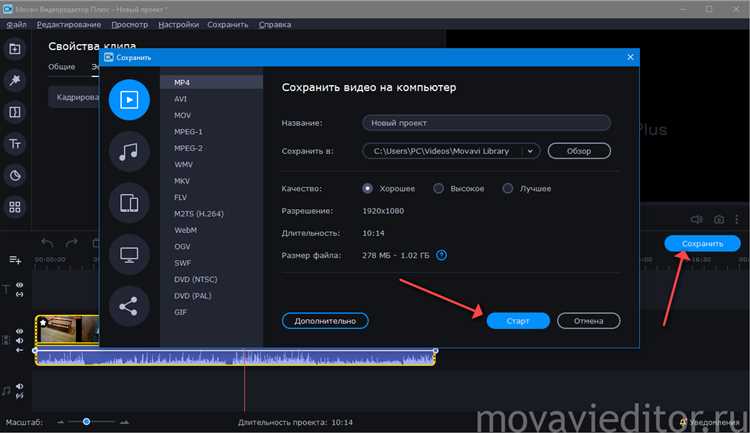The width and height of the screenshot is (750, 433).
Task: Open the Справка menu
Action: point(275,24)
